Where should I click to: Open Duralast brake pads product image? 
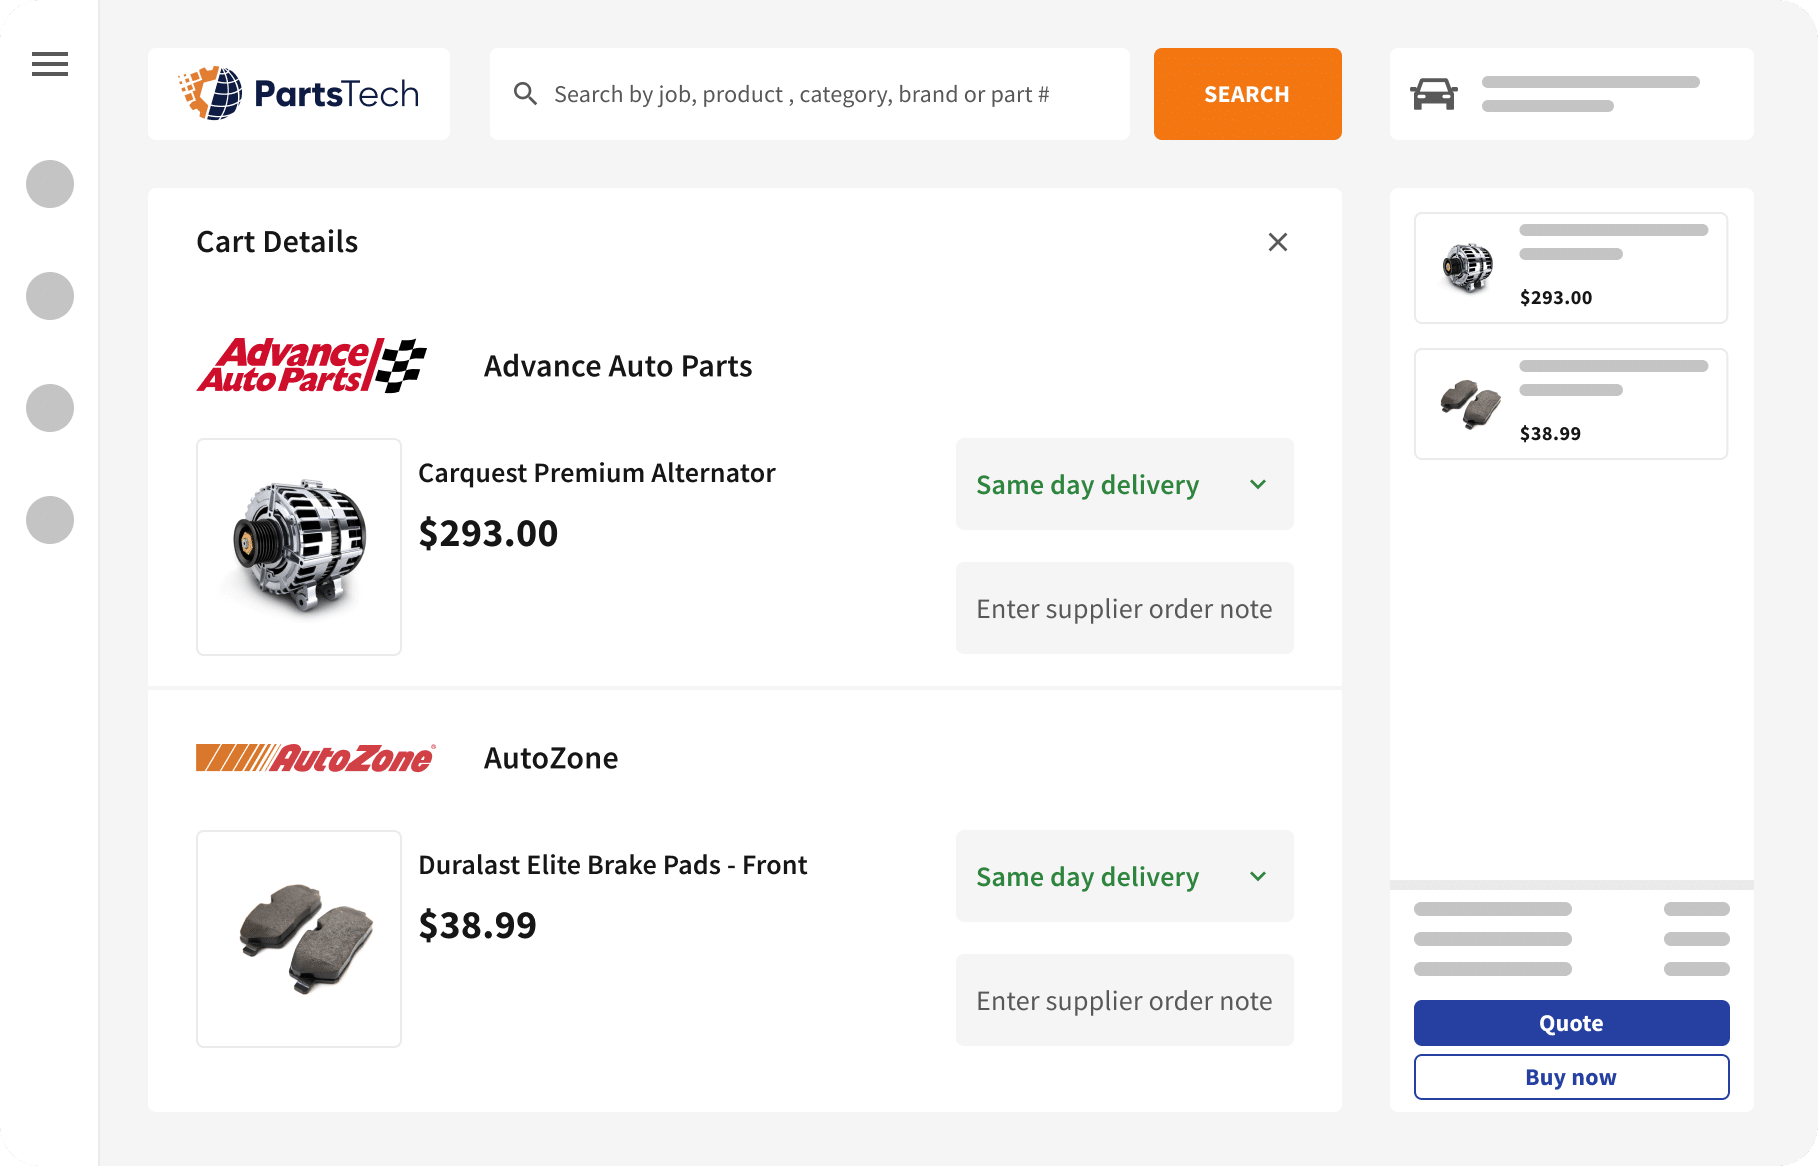(299, 939)
